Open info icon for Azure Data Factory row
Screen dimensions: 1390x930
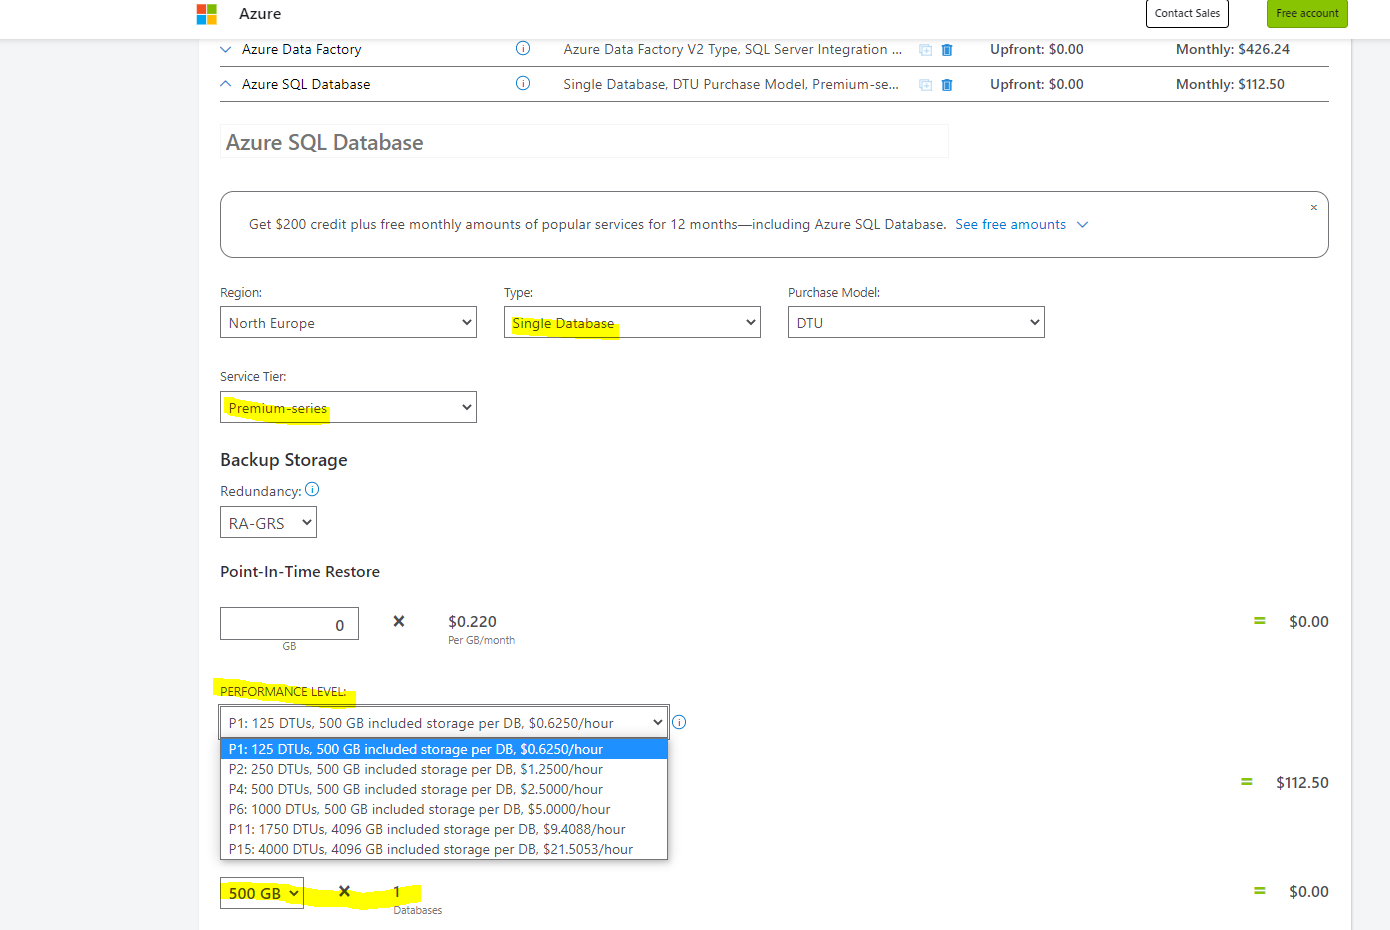522,48
